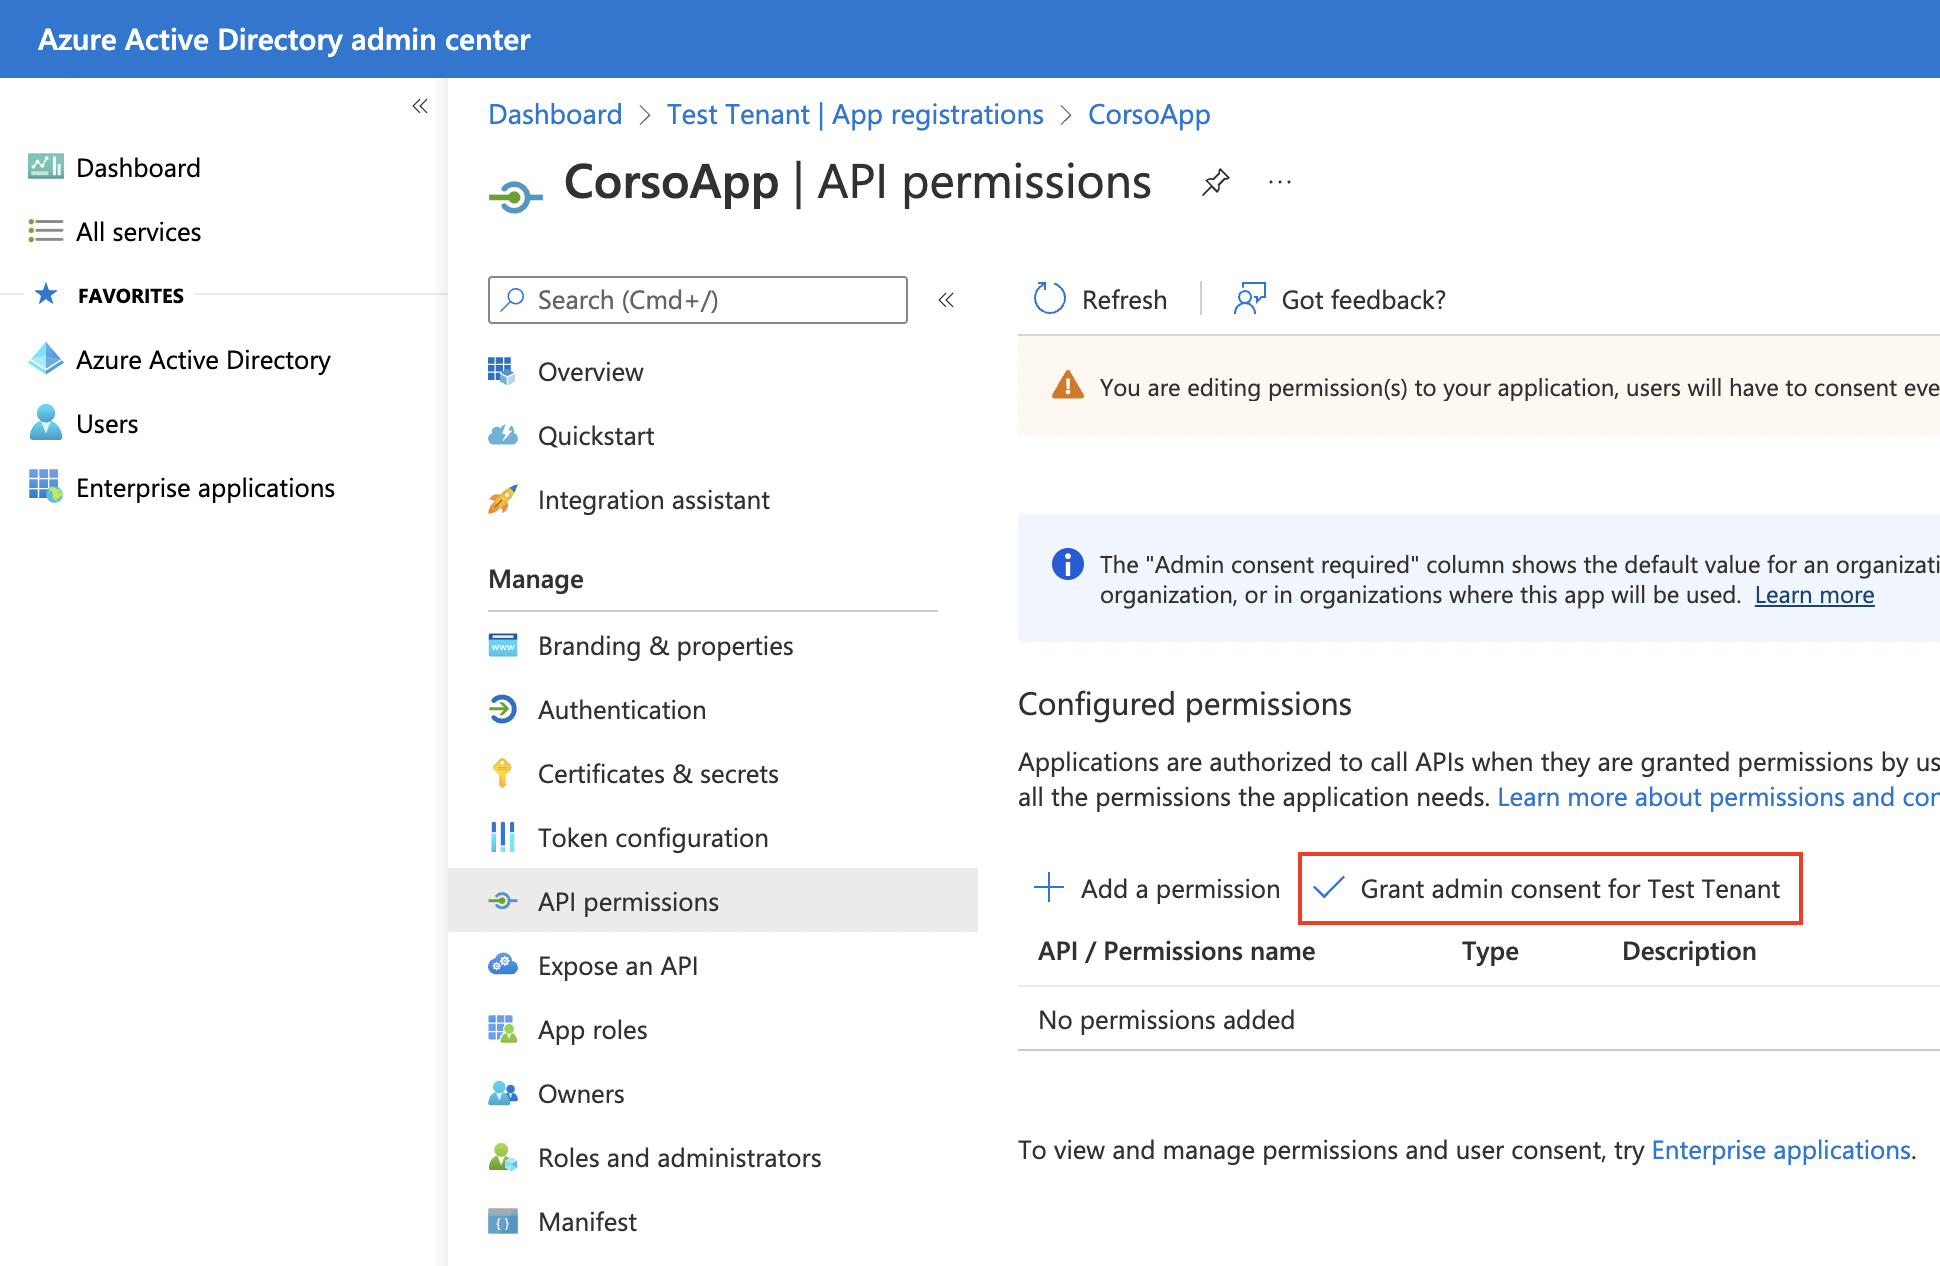Open the App roles section
Screen dimensions: 1940x1266
592,1029
